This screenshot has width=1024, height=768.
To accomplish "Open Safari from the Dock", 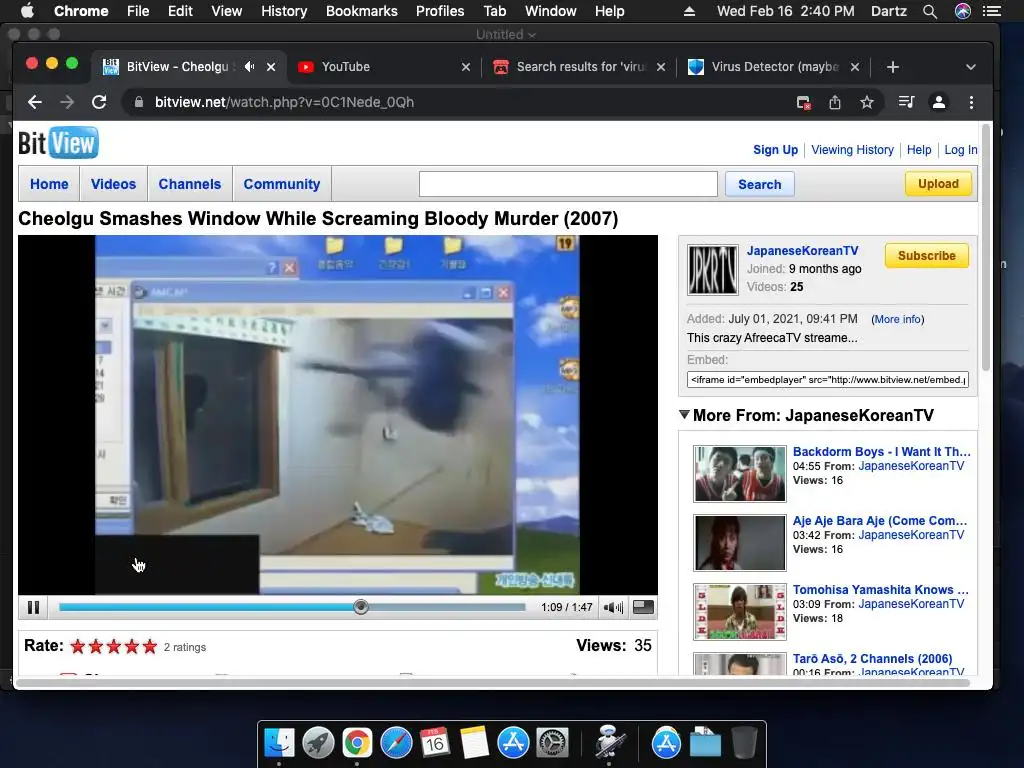I will (396, 743).
